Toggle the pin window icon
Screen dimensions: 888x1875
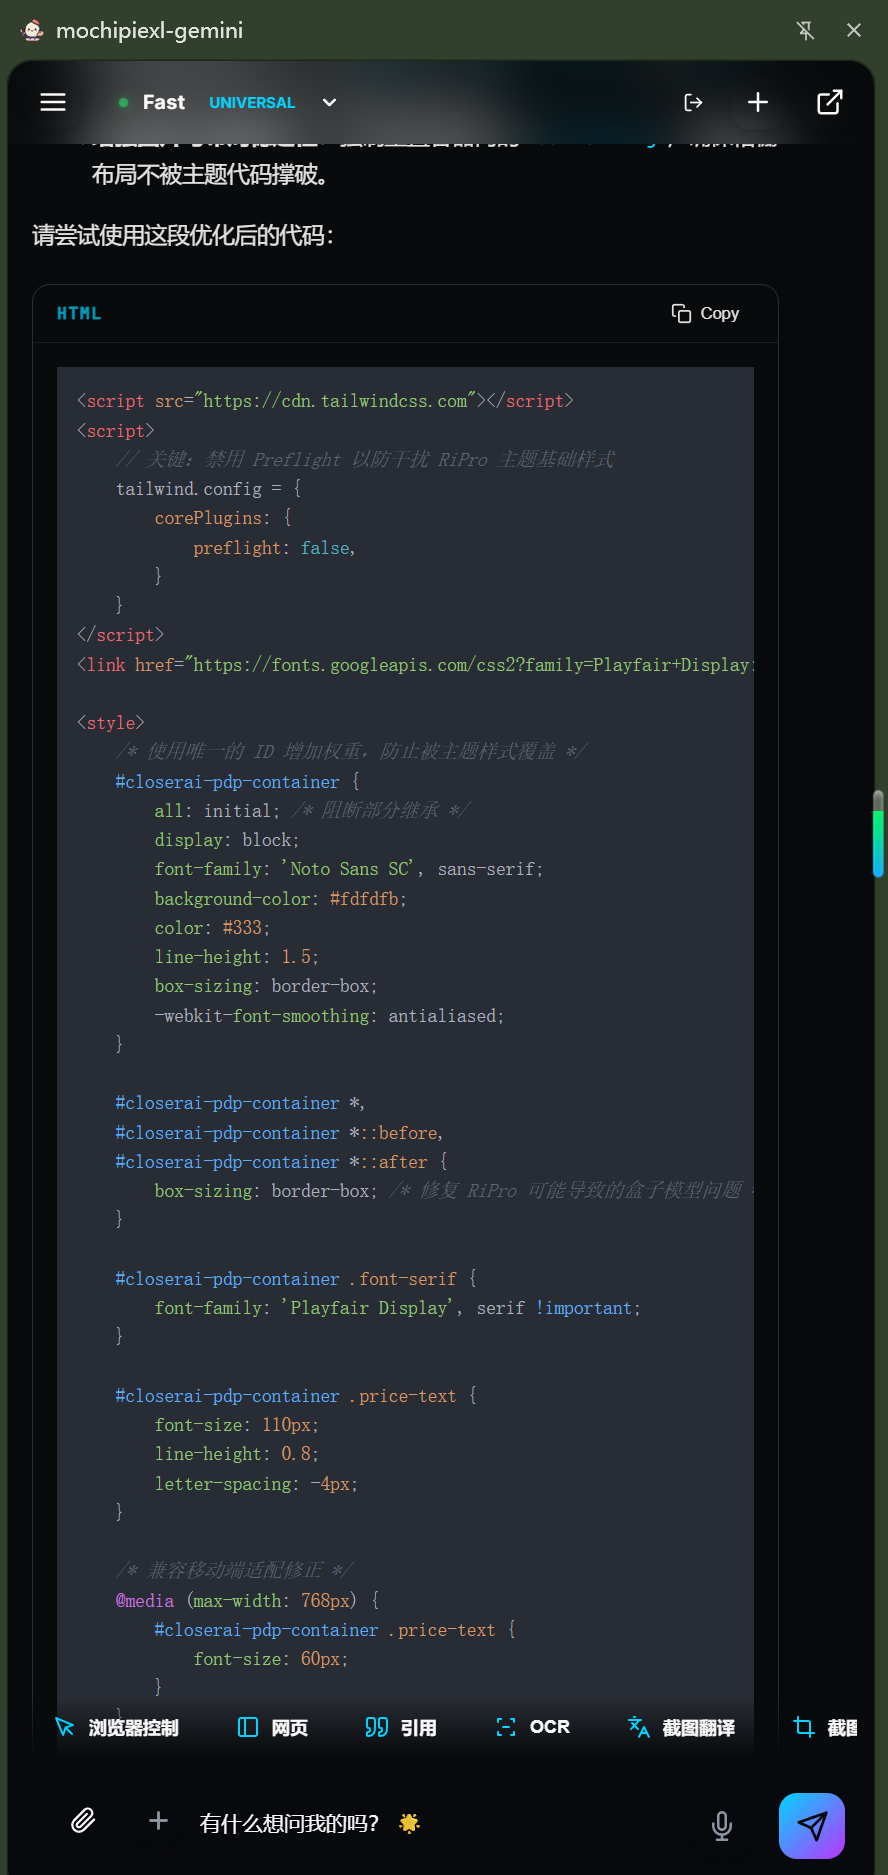805,30
